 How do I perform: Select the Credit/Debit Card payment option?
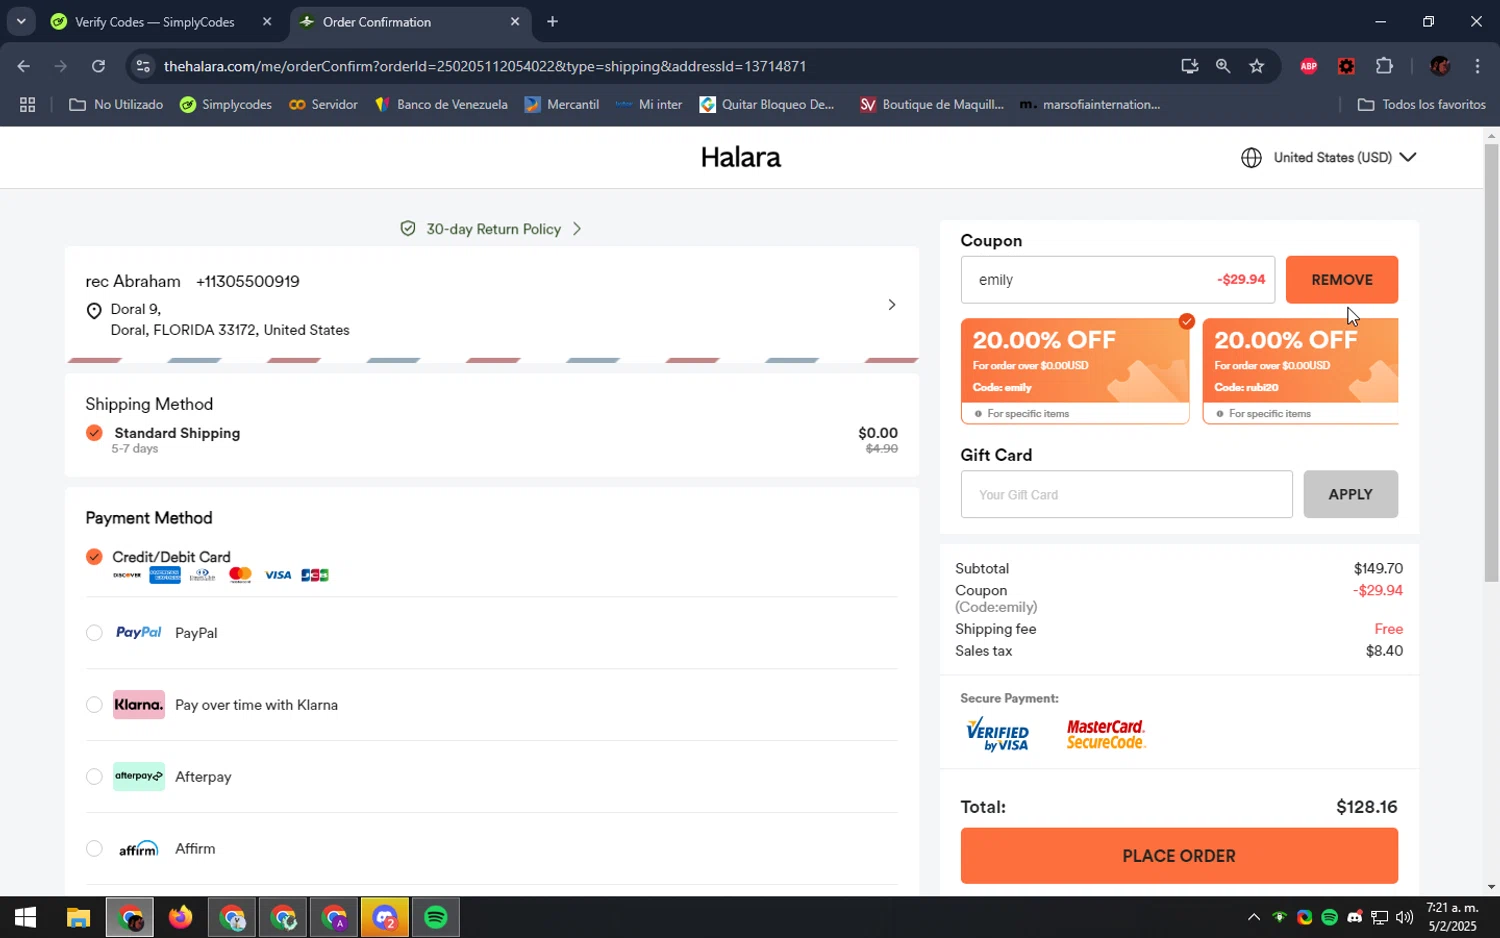[x=94, y=557]
